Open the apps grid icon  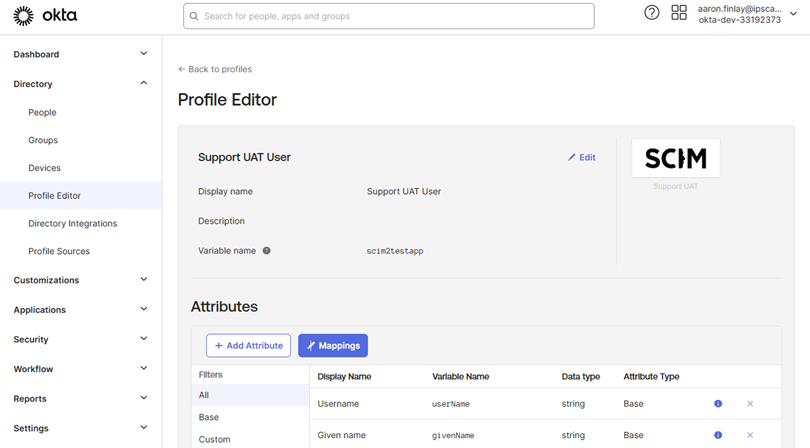[679, 13]
